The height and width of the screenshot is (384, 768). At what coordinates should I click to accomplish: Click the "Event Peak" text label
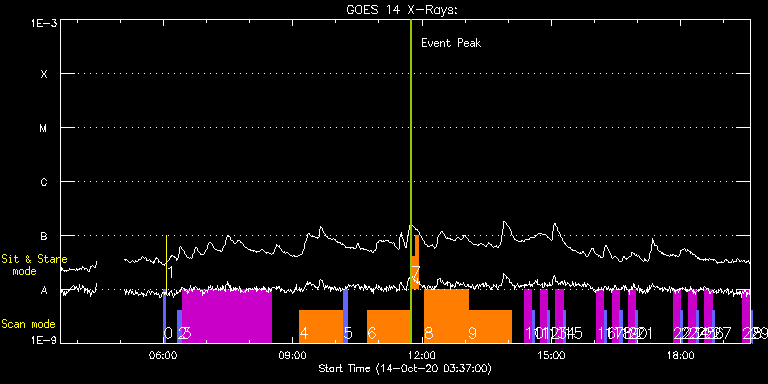point(451,43)
